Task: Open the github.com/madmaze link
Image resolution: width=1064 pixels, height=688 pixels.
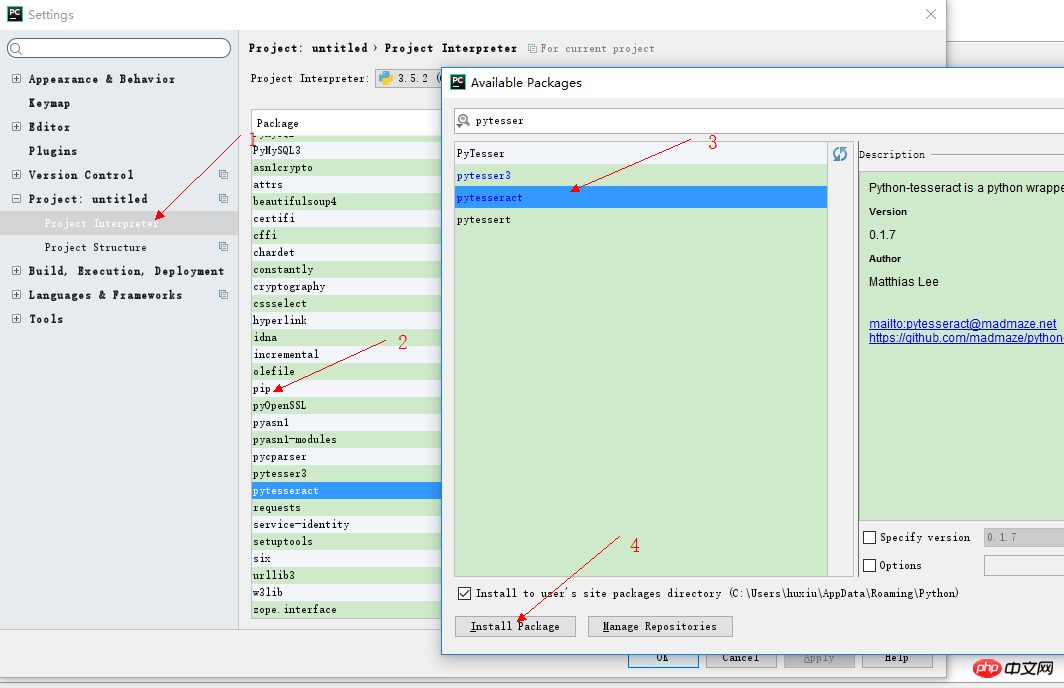Action: point(966,337)
